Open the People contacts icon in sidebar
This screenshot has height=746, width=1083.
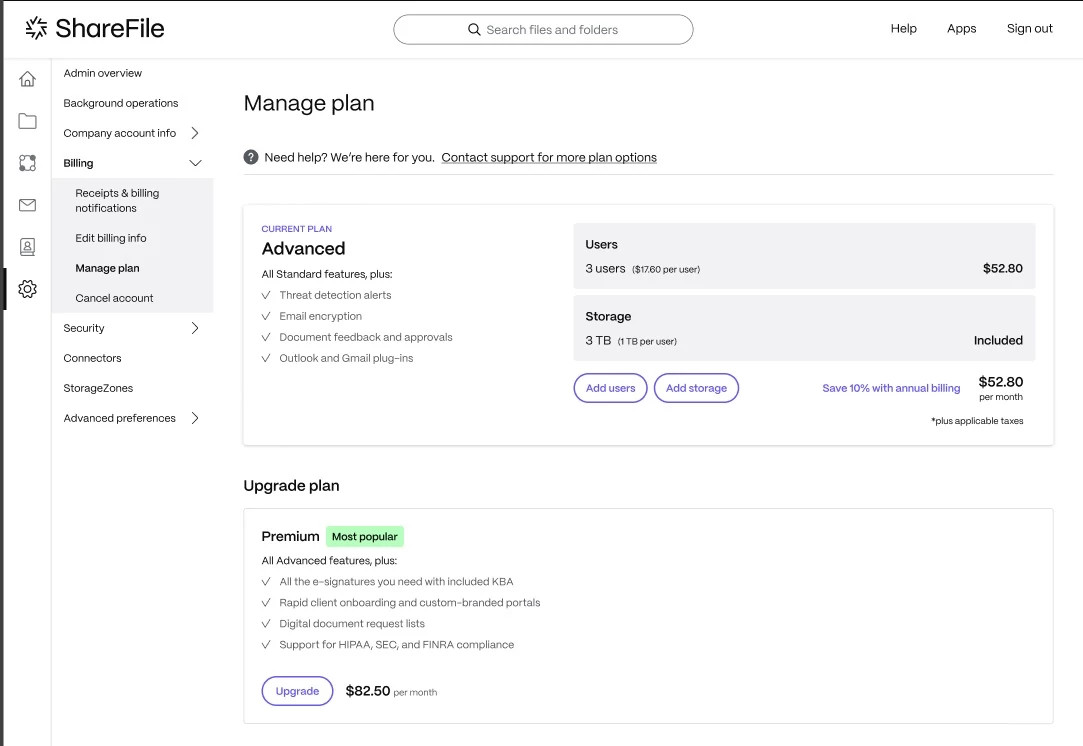[x=28, y=247]
